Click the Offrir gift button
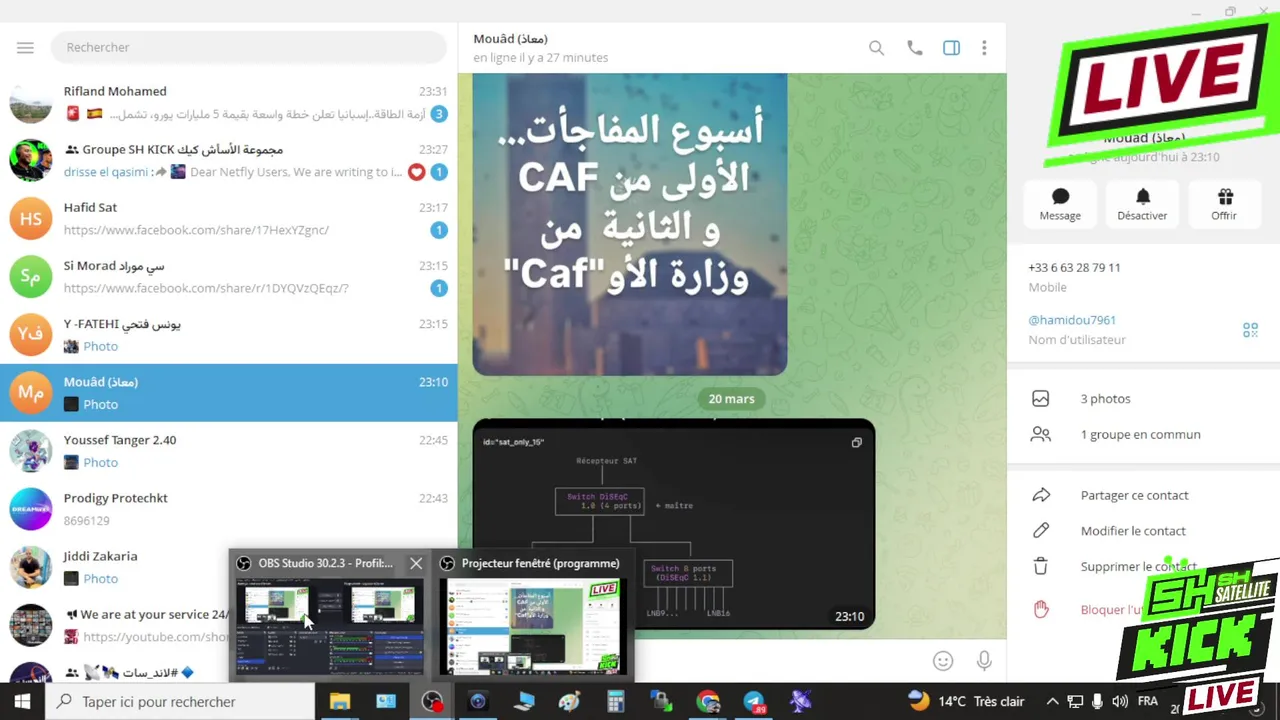 click(1224, 204)
